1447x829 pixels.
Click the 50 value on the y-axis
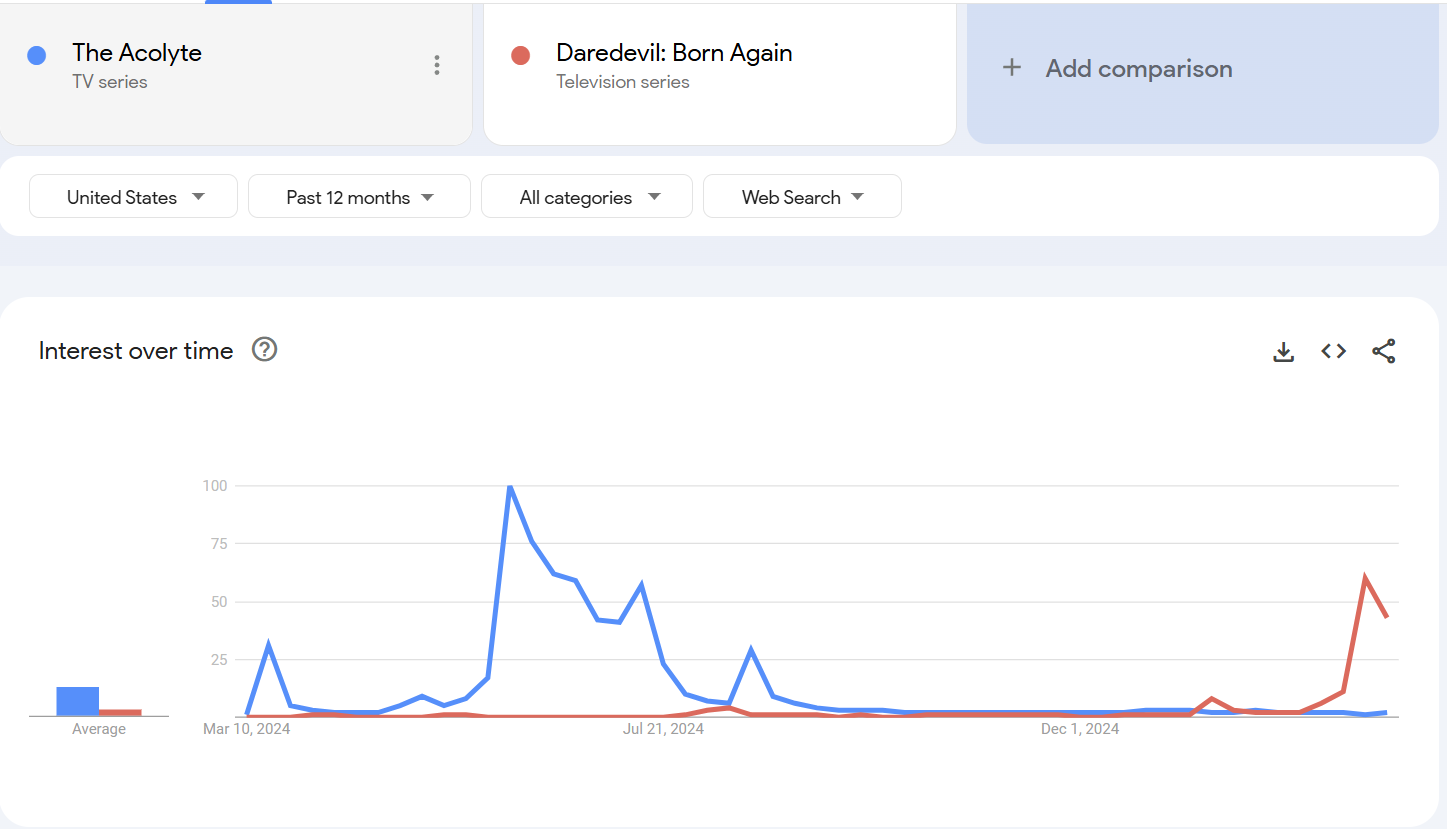pyautogui.click(x=219, y=602)
